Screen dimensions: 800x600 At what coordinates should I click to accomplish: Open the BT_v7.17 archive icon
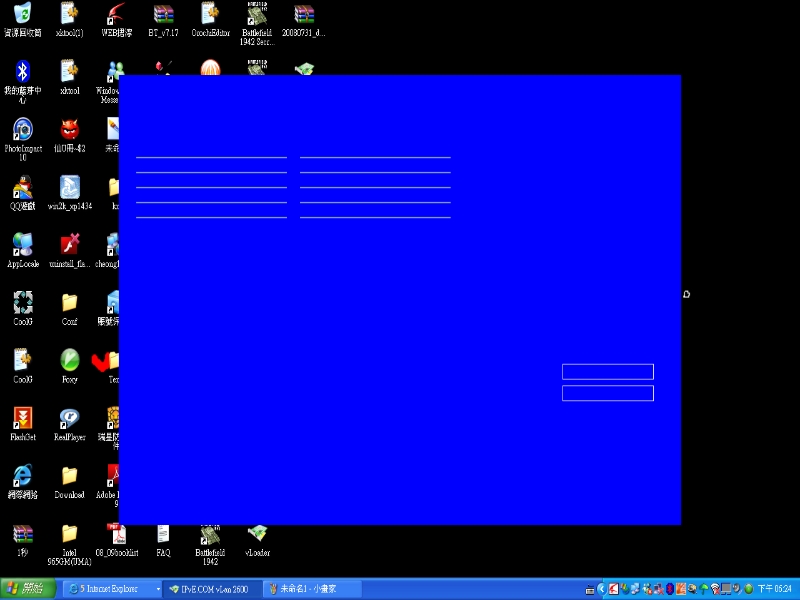coord(163,15)
